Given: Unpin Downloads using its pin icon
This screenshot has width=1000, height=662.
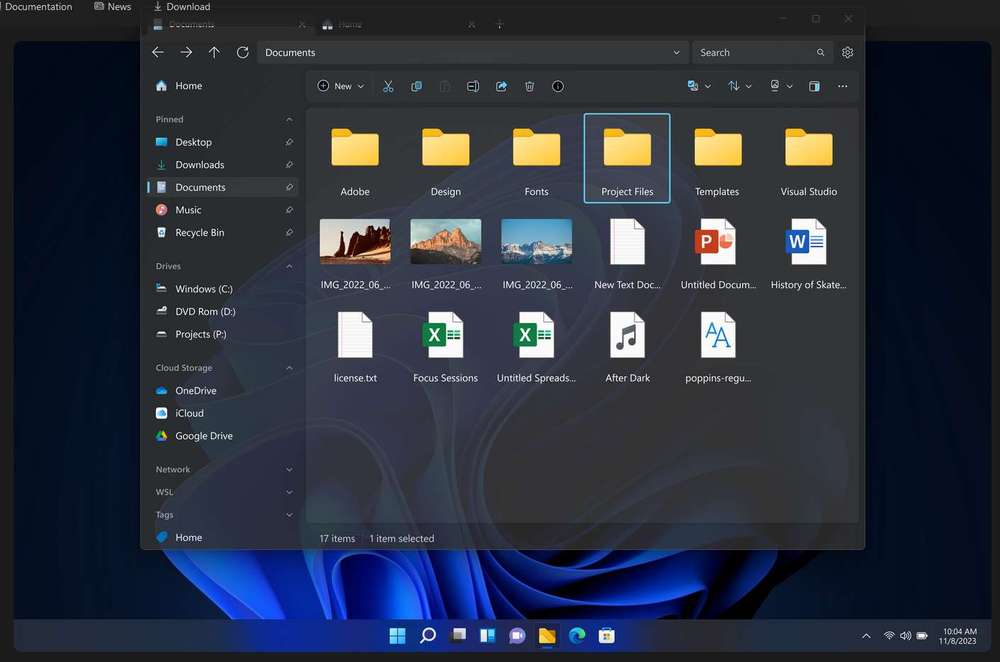Looking at the screenshot, I should pyautogui.click(x=290, y=165).
